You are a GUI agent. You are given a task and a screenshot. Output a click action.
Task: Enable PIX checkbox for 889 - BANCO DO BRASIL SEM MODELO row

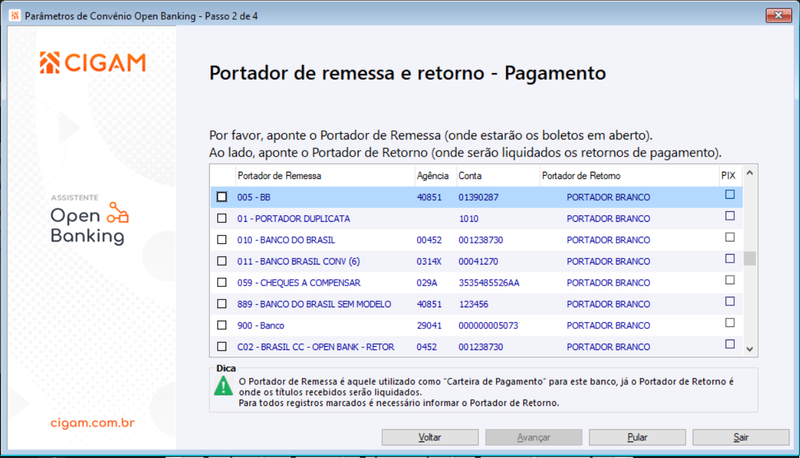point(730,301)
